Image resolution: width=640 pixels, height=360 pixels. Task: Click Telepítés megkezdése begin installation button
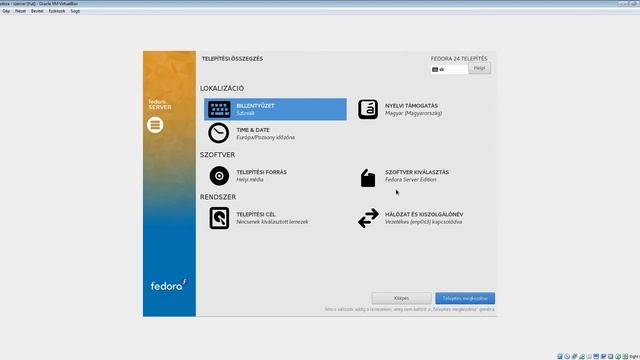pos(465,298)
